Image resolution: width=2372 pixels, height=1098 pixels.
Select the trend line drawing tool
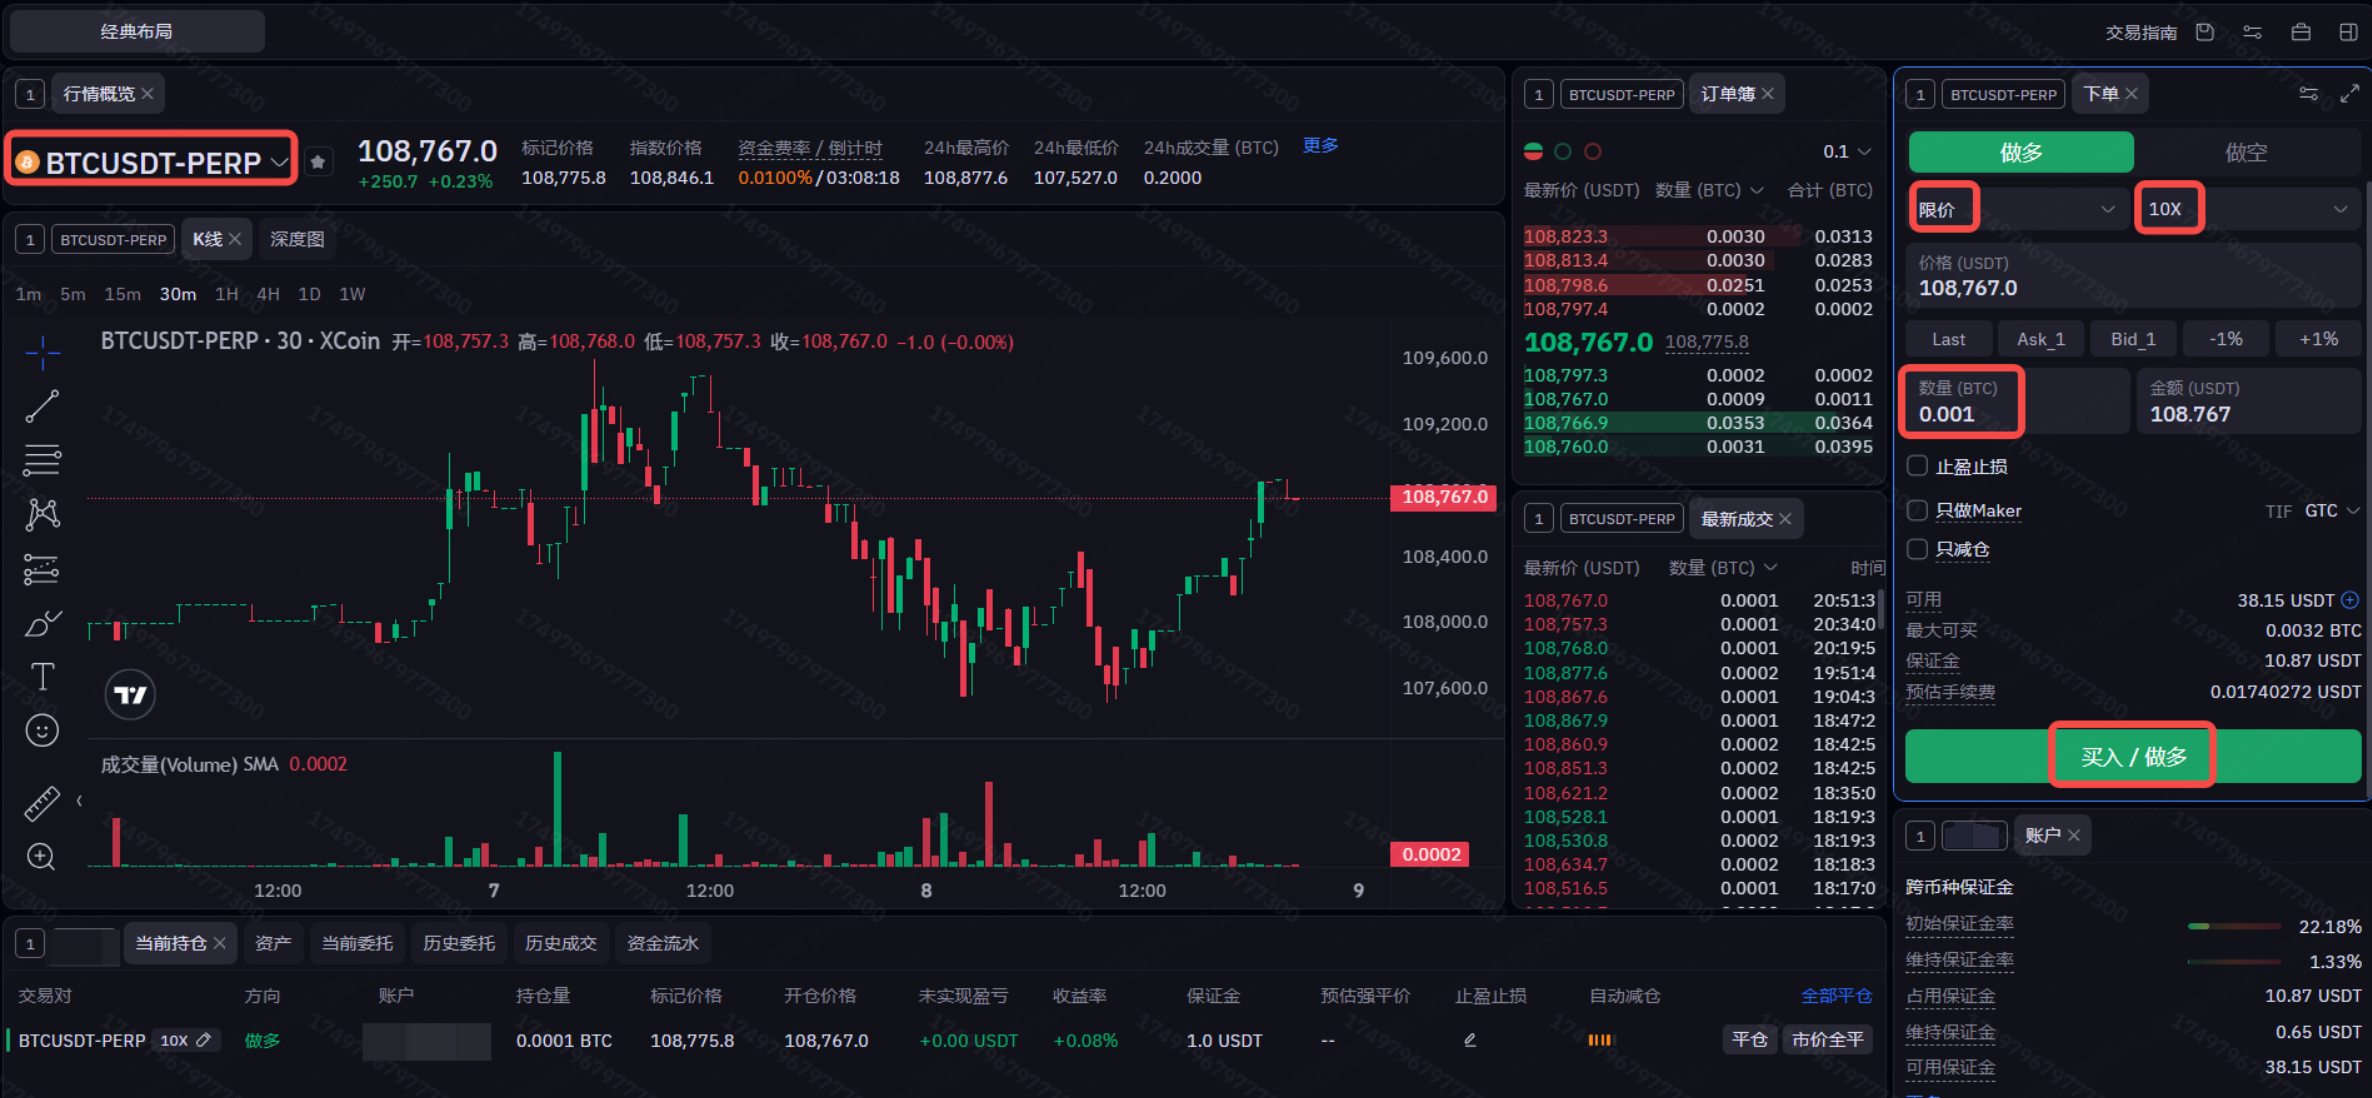click(x=42, y=406)
